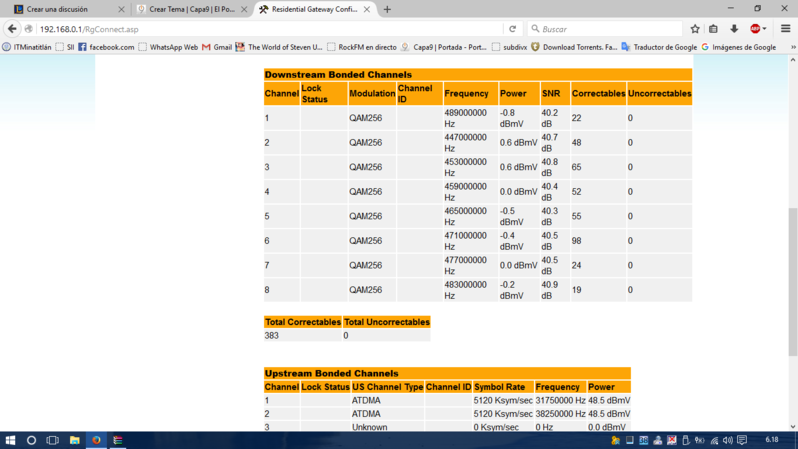Viewport: 798px width, 449px height.
Task: Open Task View in the taskbar
Action: (53, 440)
